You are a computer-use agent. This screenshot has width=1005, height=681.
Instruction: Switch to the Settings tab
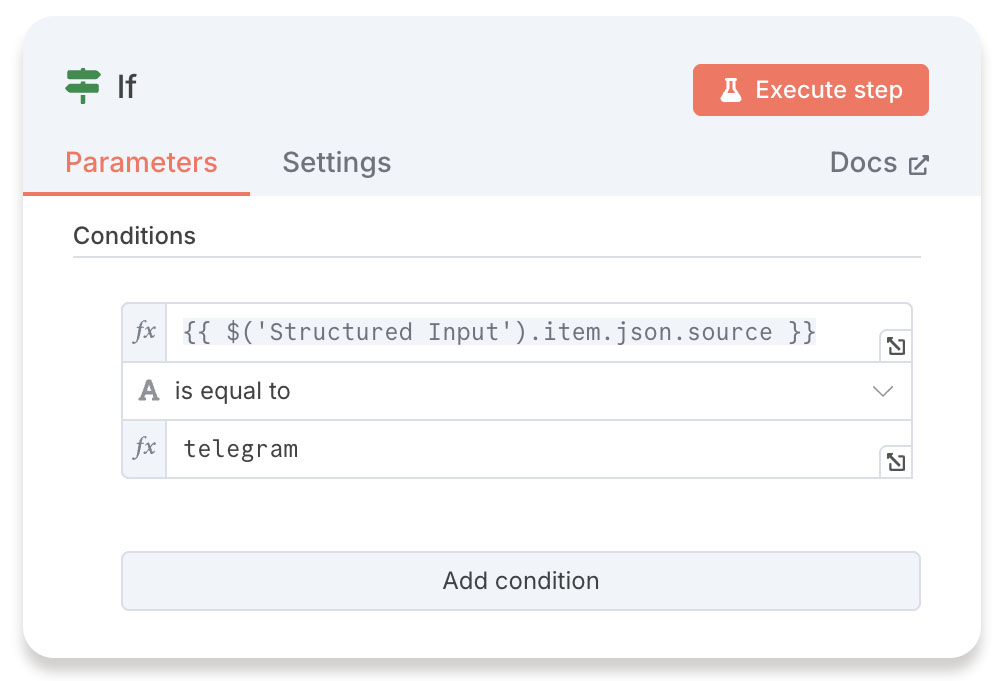336,162
